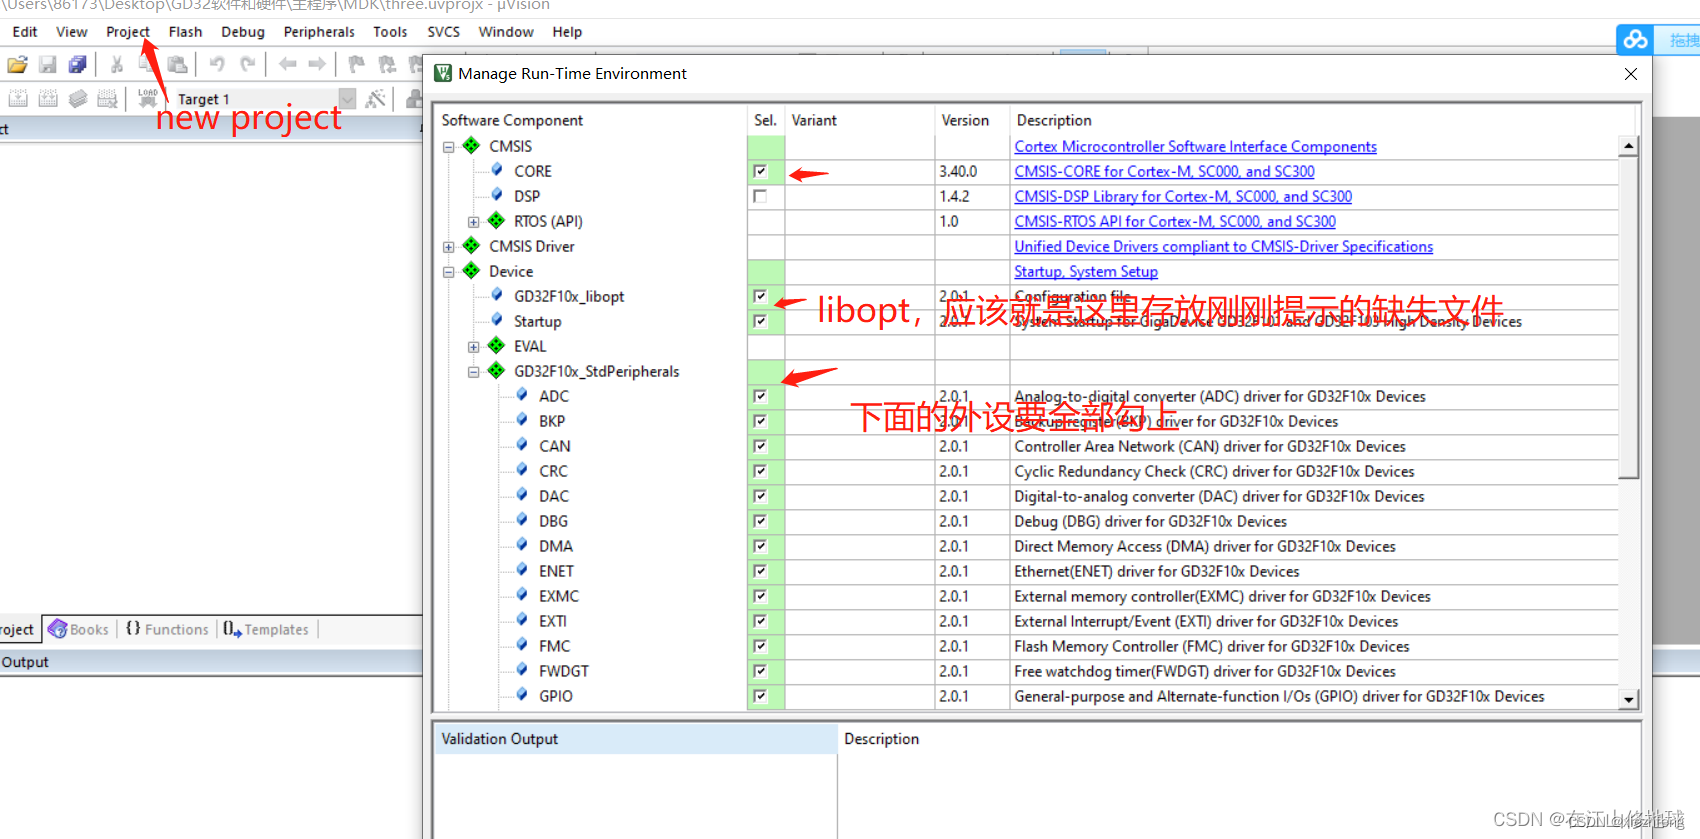This screenshot has height=839, width=1700.
Task: Click the blue cloud icon at top right
Action: click(x=1636, y=39)
